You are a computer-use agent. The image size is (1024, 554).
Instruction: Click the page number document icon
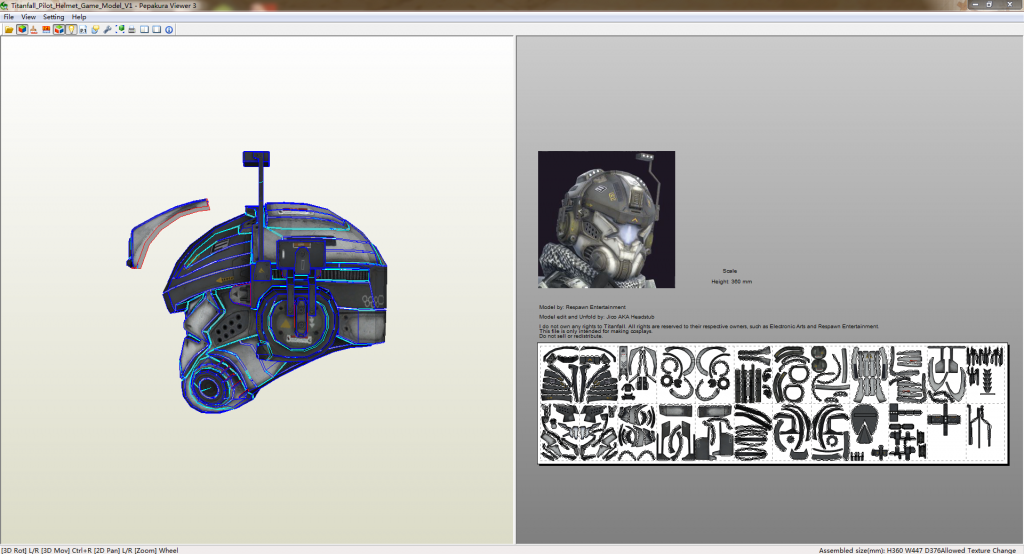tap(83, 29)
